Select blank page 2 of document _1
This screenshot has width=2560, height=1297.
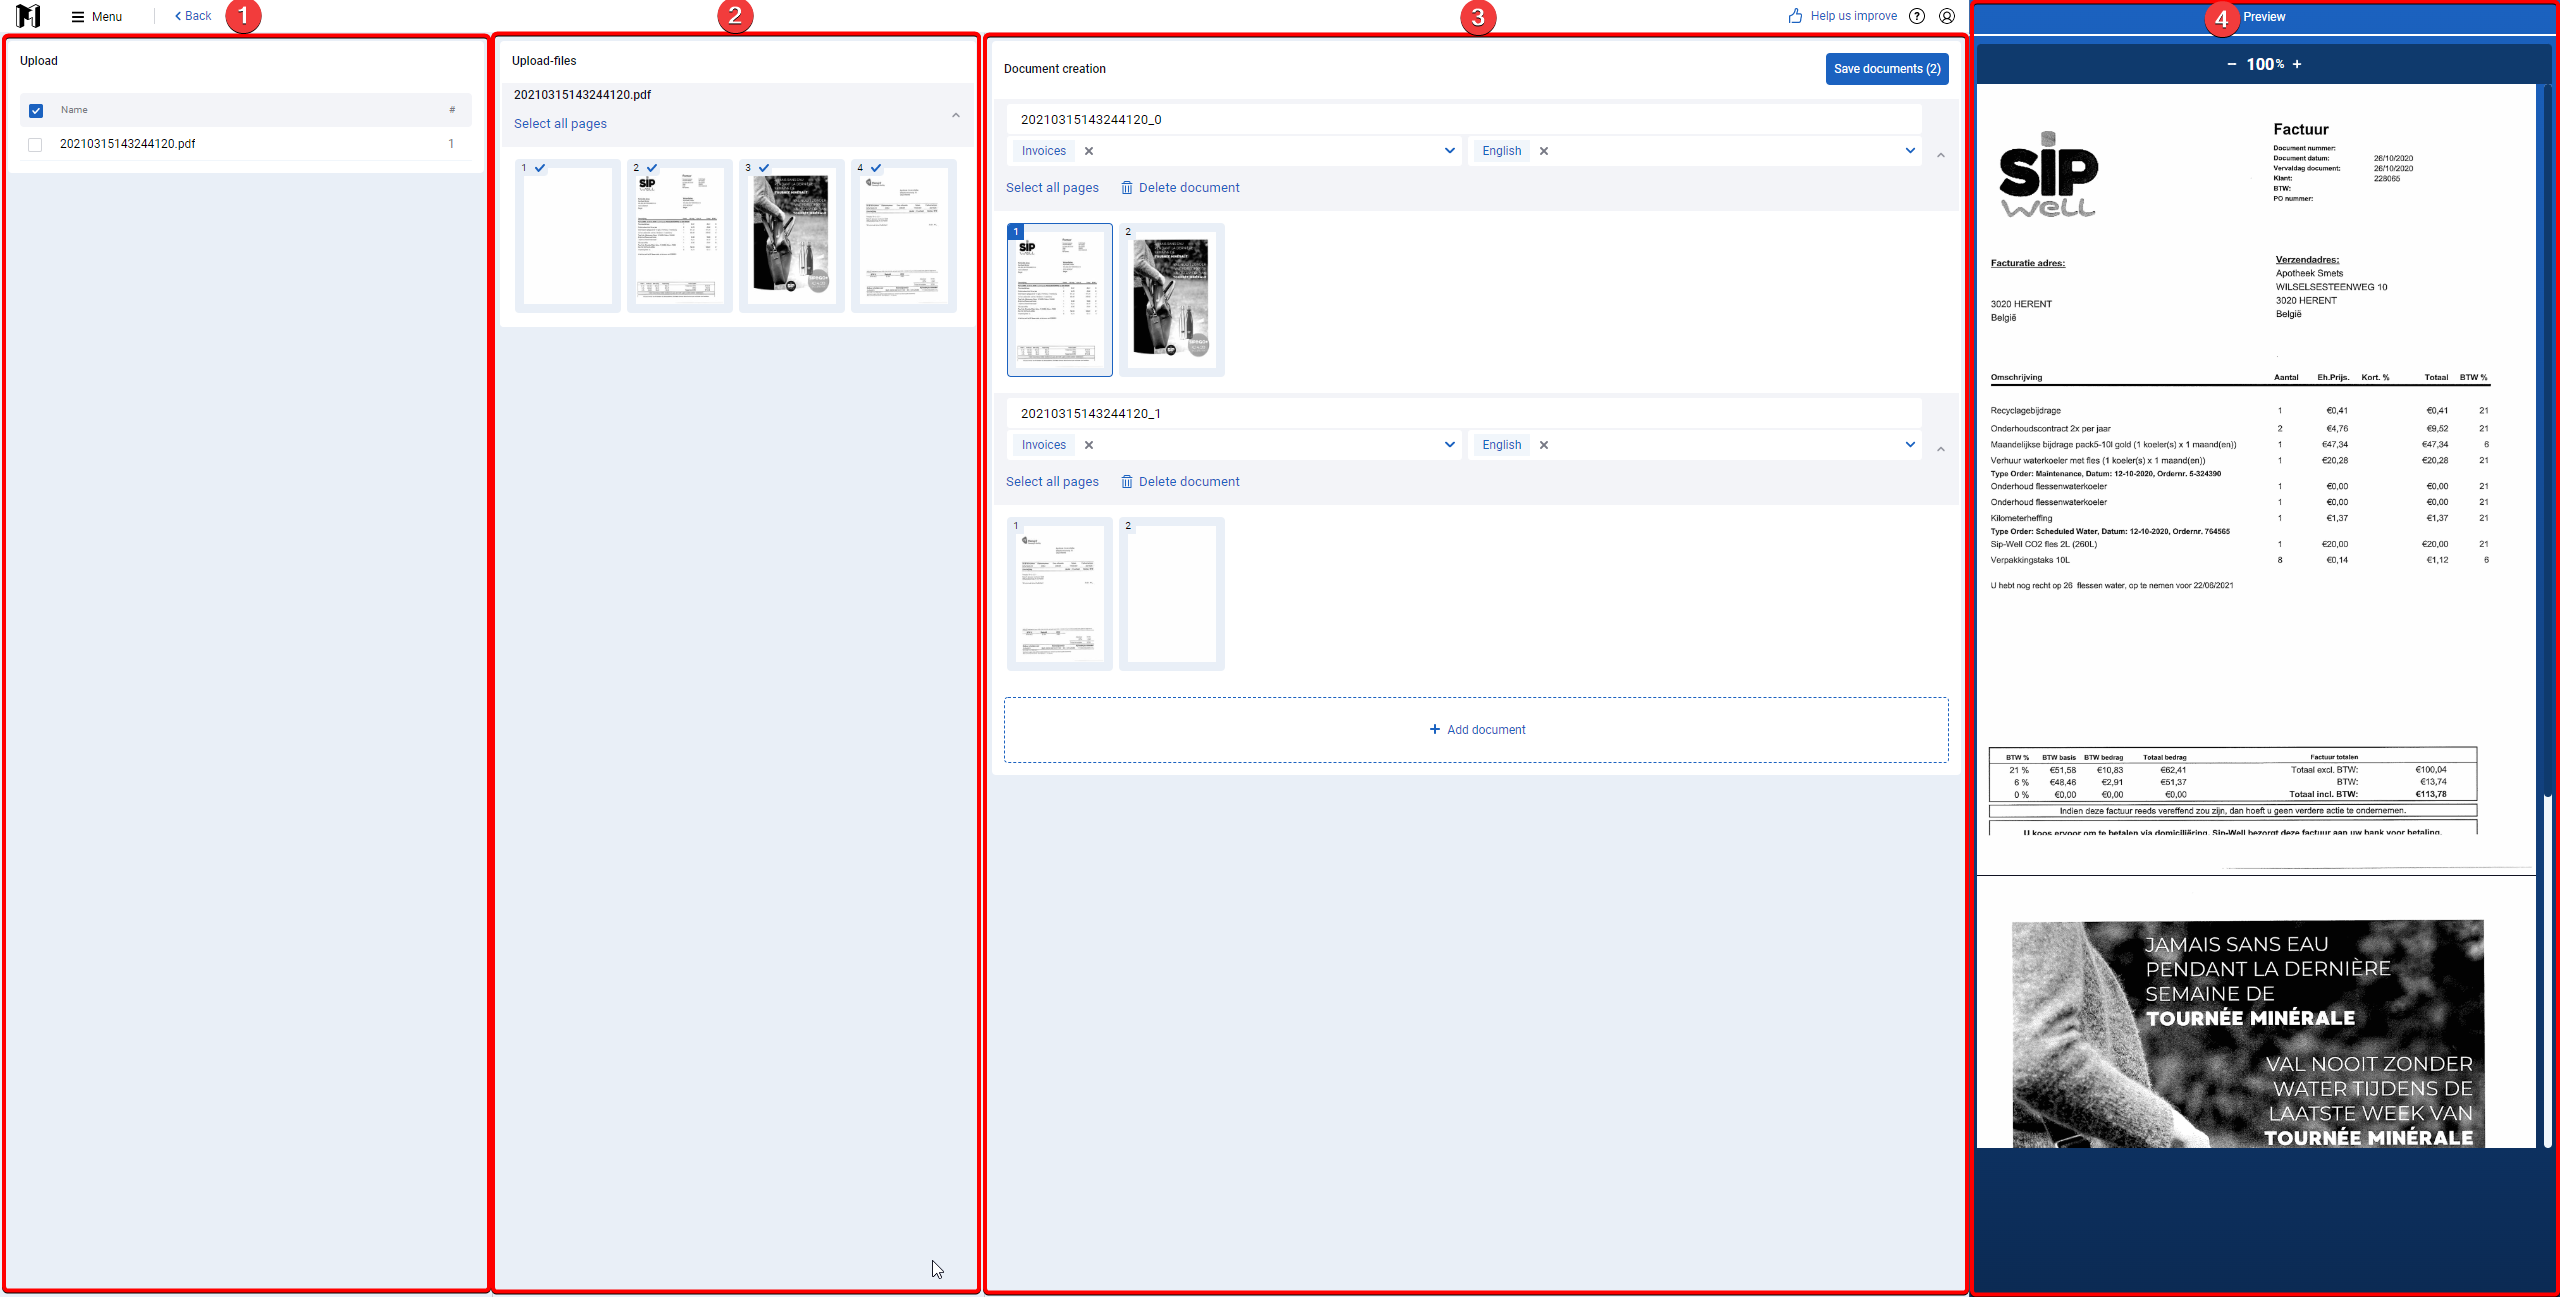[1172, 594]
